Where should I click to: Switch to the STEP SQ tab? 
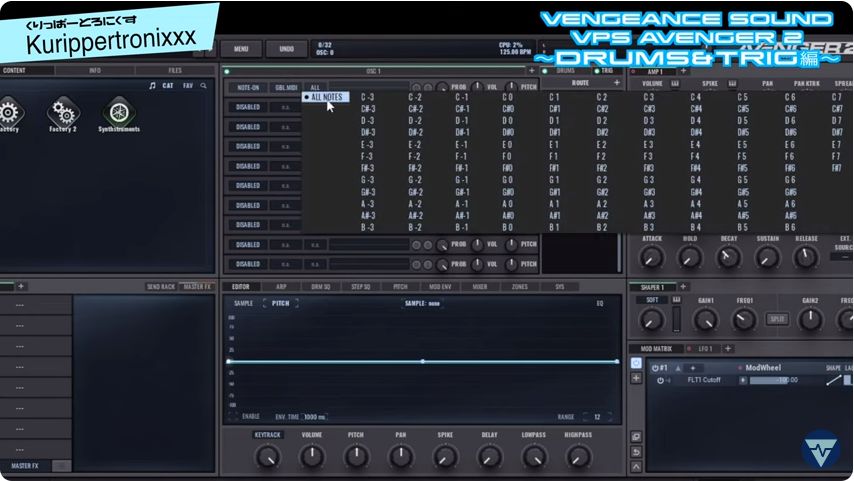[x=360, y=287]
